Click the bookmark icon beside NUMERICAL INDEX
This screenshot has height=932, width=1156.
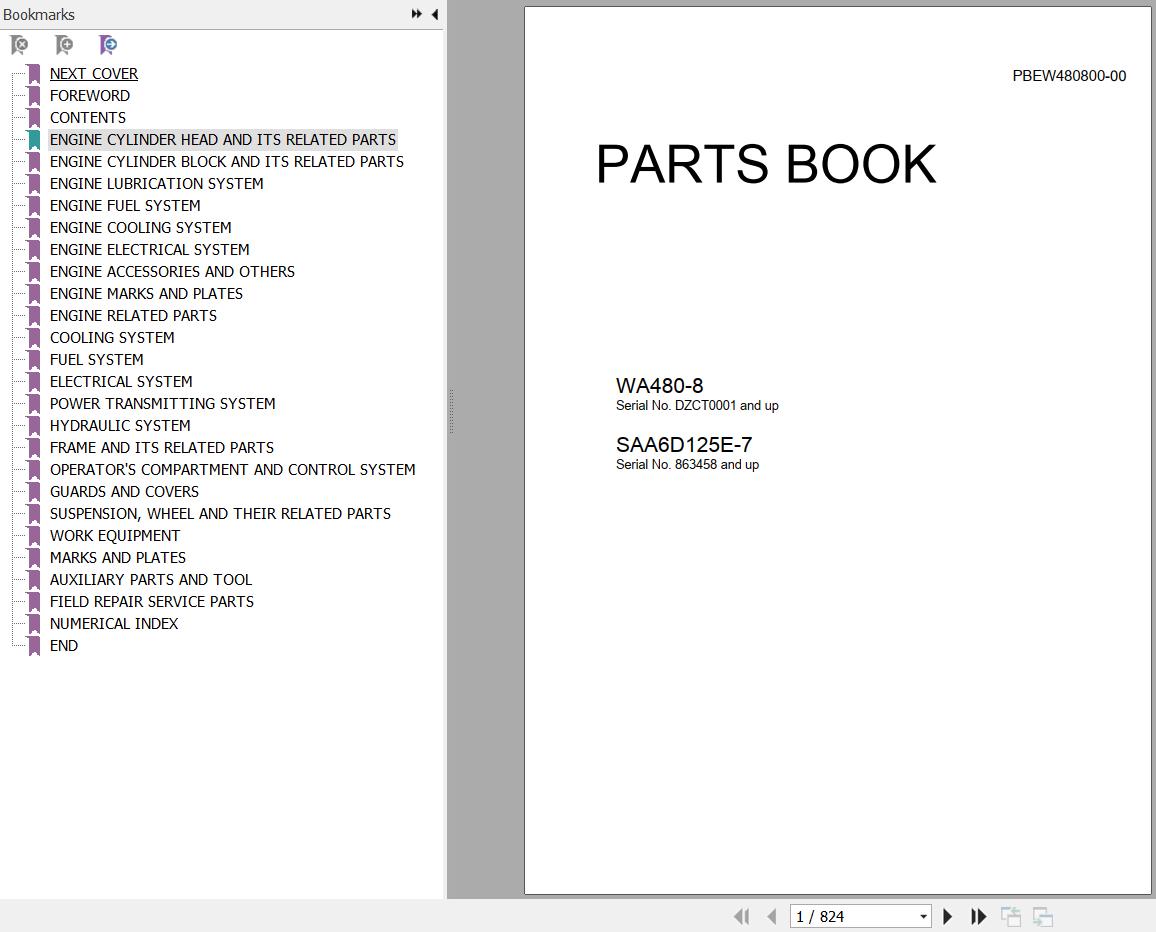(34, 624)
